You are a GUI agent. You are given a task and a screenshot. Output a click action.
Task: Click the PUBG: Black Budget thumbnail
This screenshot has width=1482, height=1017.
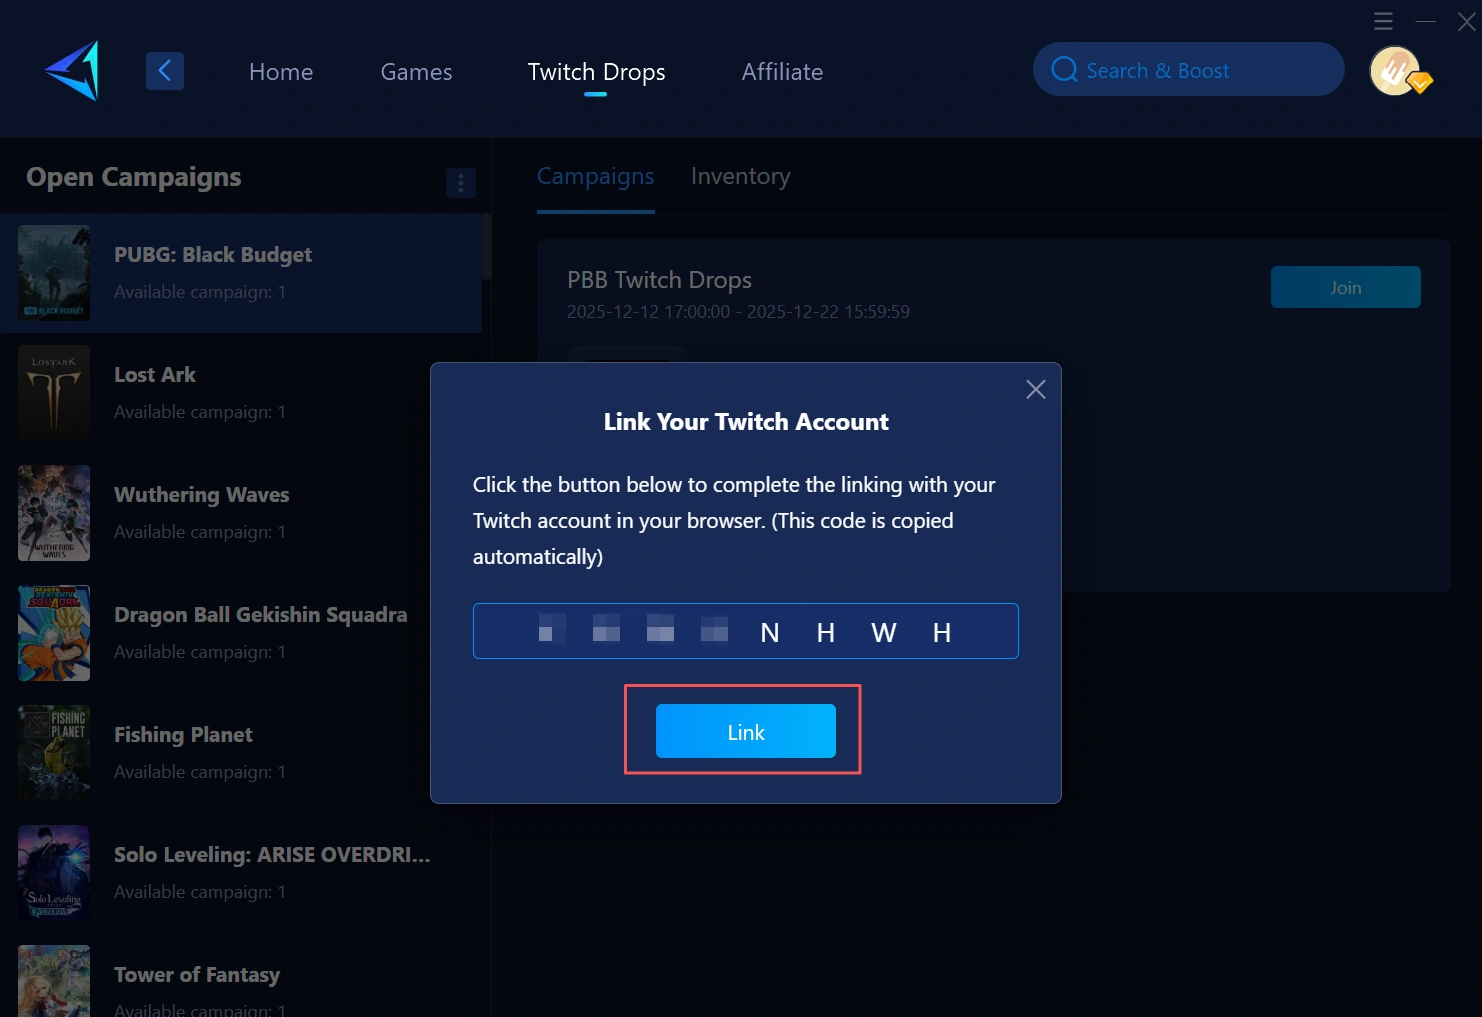[54, 273]
